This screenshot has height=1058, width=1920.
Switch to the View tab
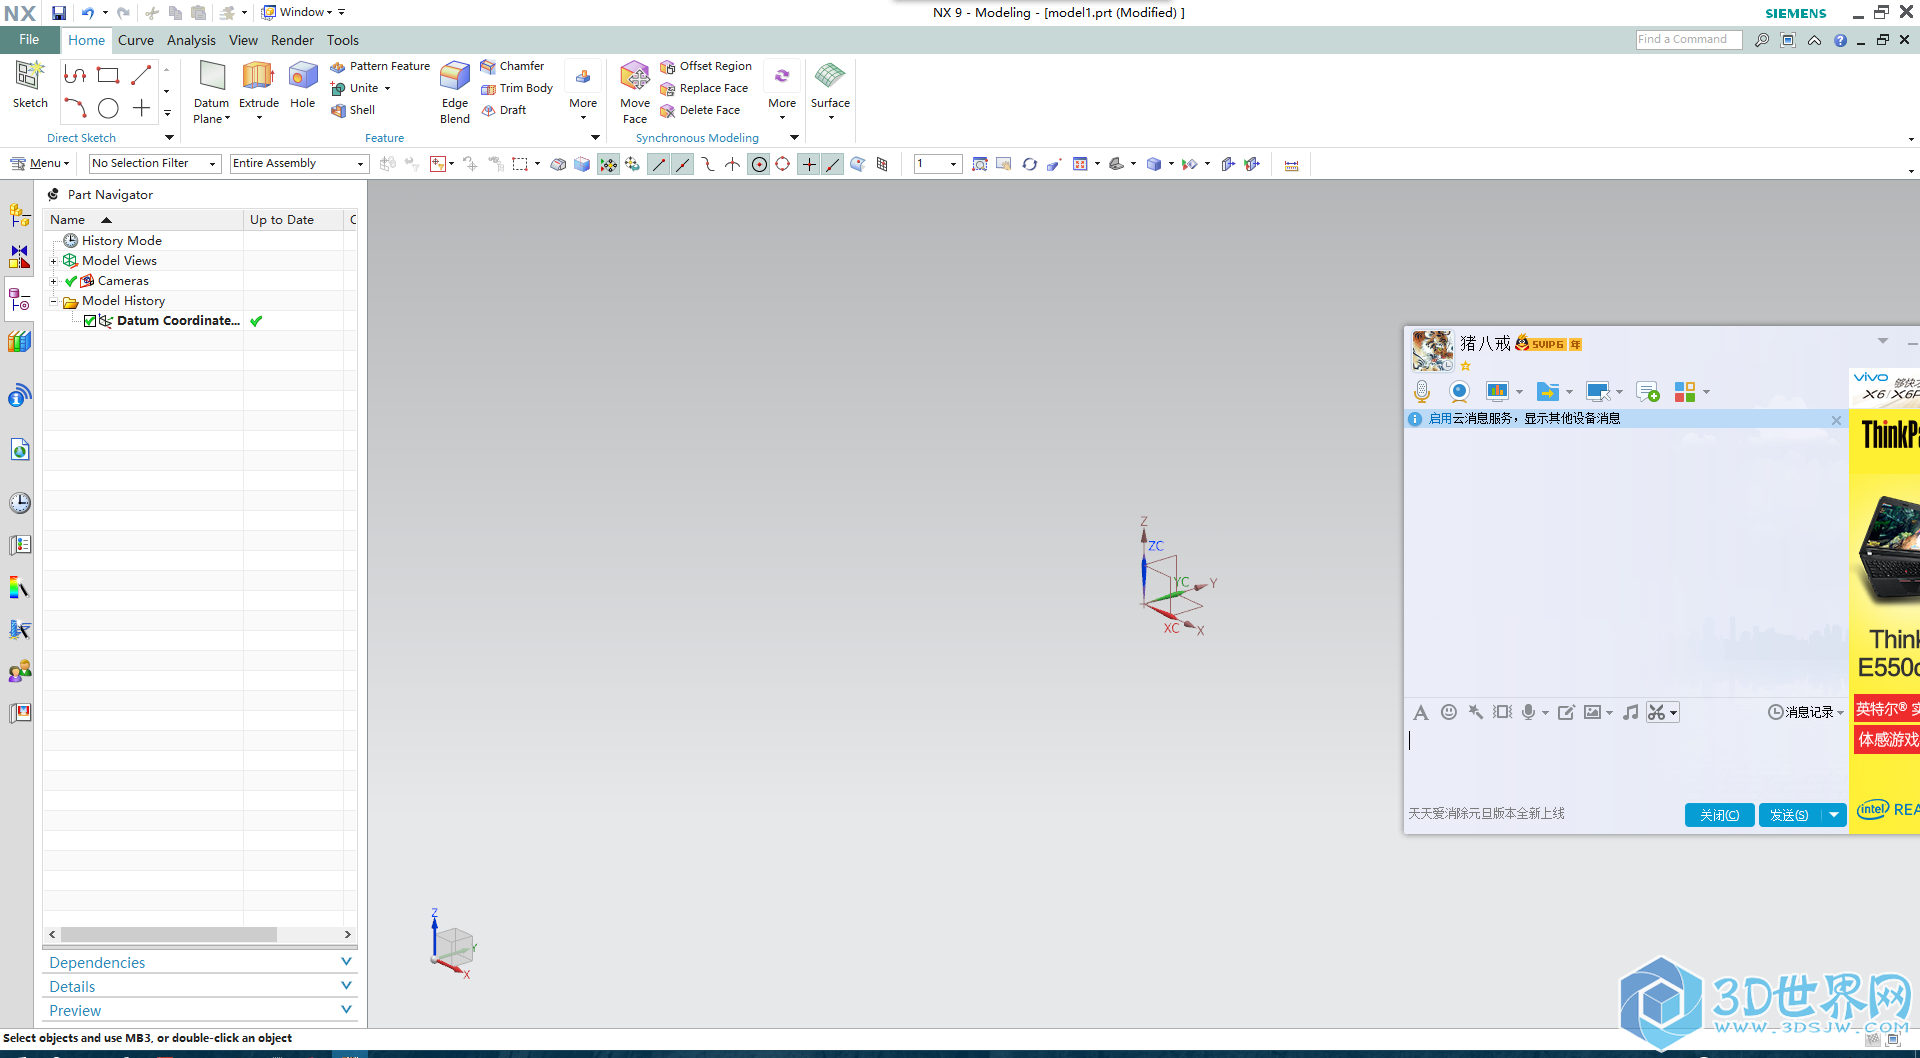(243, 40)
